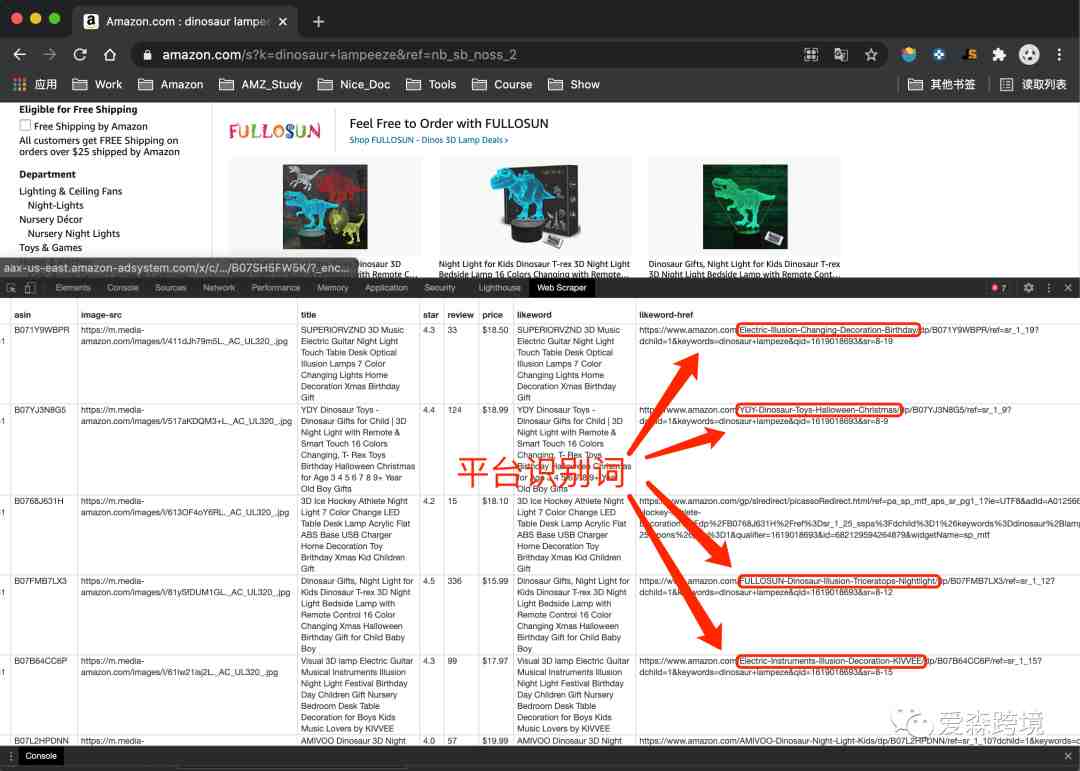The height and width of the screenshot is (771, 1080).
Task: Click Shop FULLOSUN Dinos 3D Lamp Deals link
Action: [x=428, y=140]
